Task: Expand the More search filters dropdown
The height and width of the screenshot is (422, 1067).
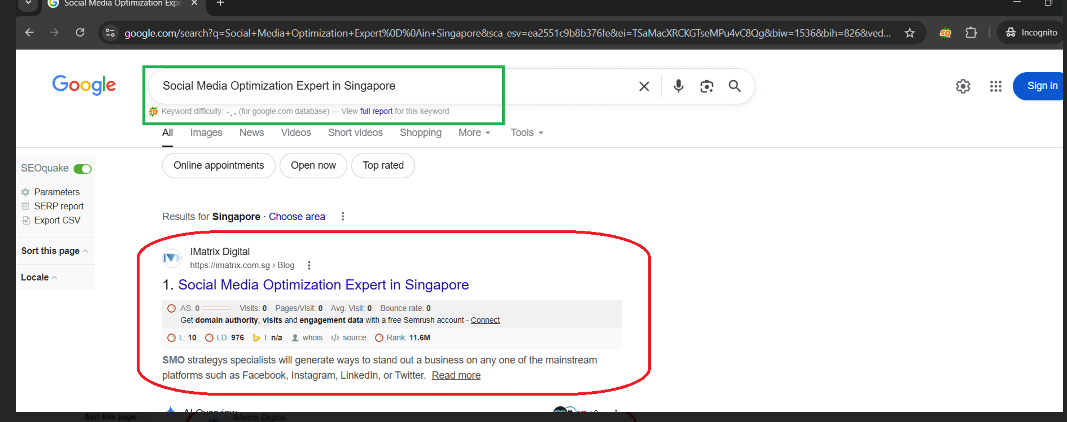Action: [474, 133]
